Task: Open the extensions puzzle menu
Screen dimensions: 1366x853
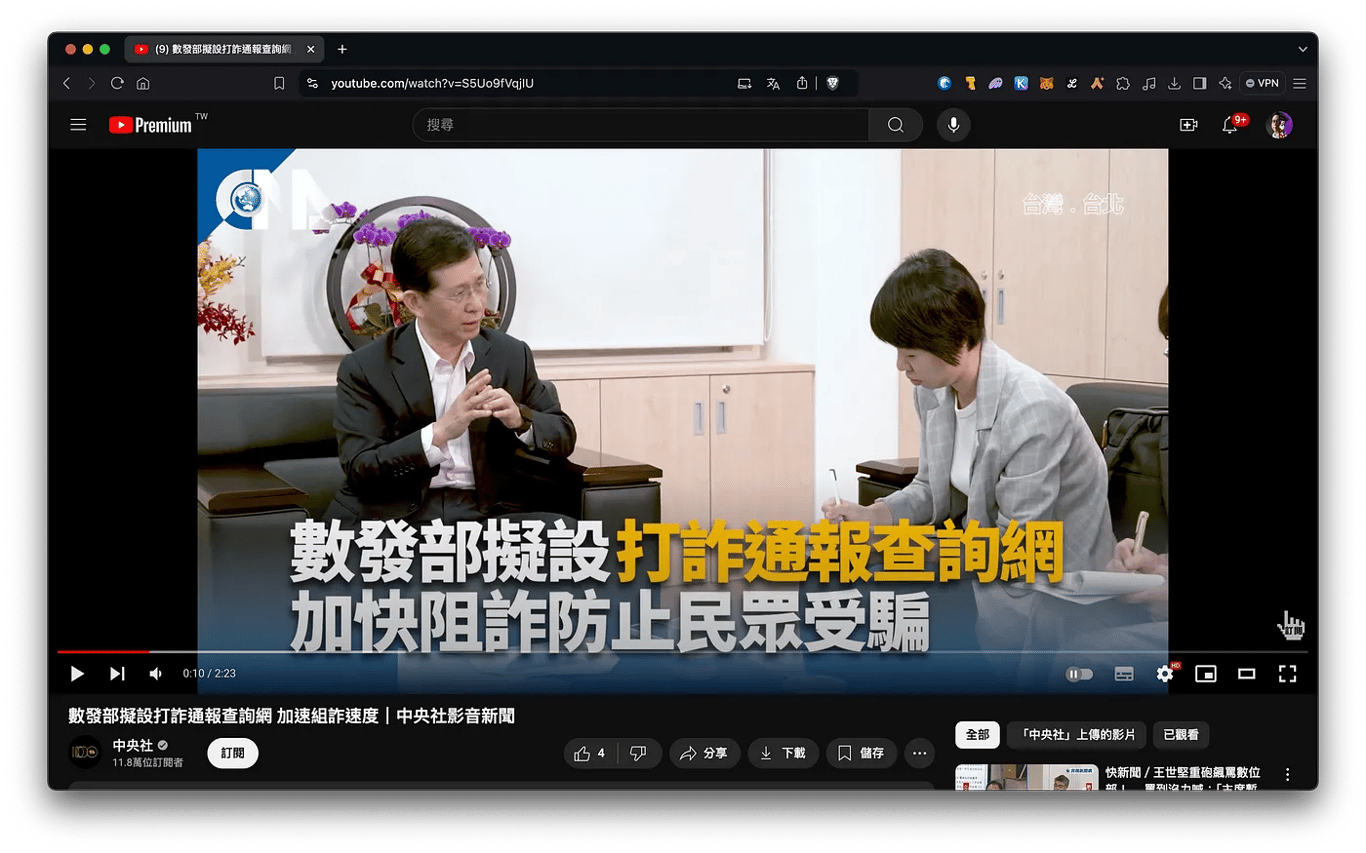Action: pos(1123,83)
